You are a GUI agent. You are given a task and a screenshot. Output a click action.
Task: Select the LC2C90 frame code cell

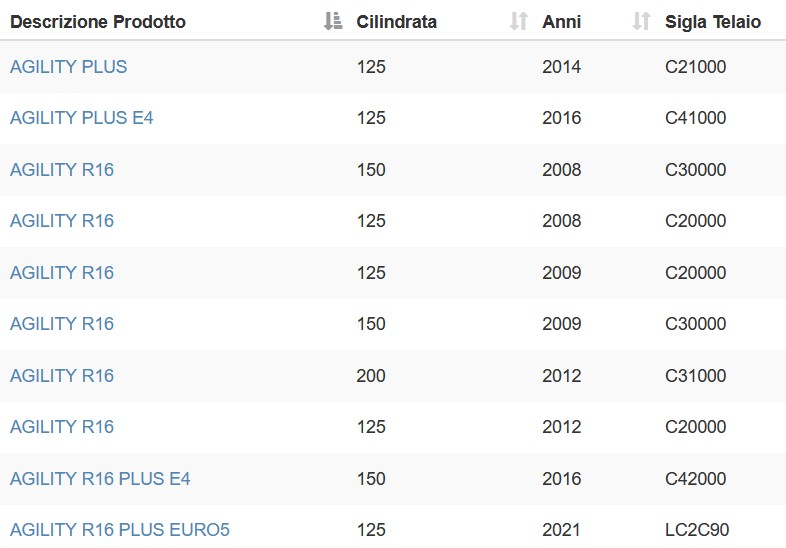tap(697, 530)
